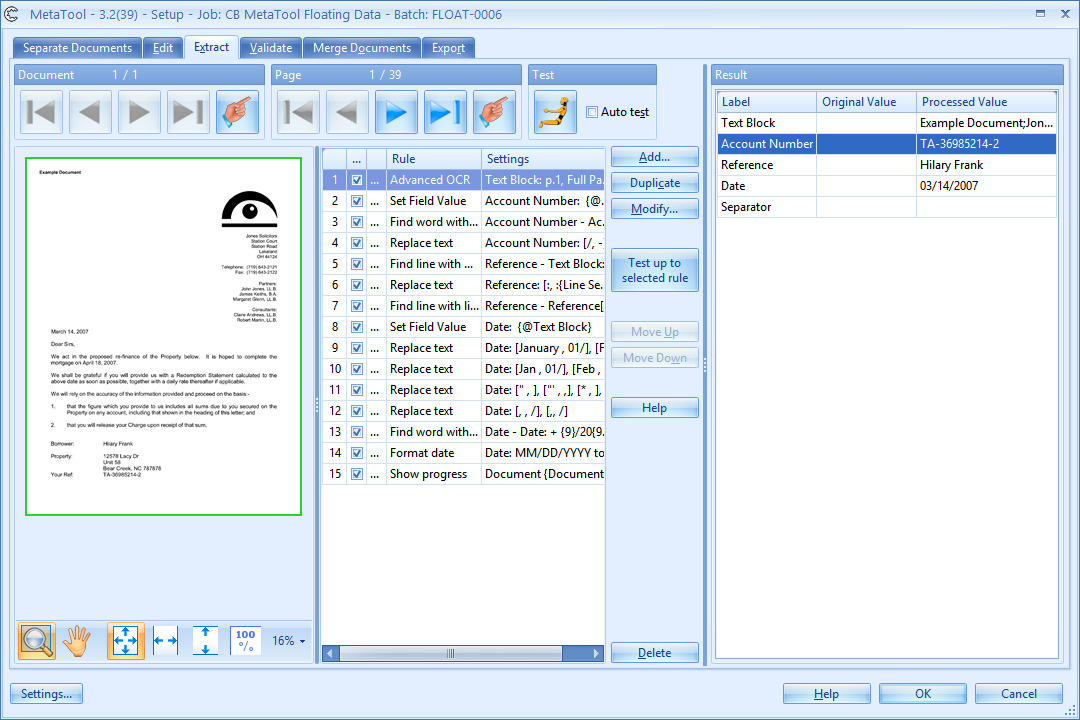Screen dimensions: 1080x720
Task: Fit page to width
Action: click(x=166, y=641)
